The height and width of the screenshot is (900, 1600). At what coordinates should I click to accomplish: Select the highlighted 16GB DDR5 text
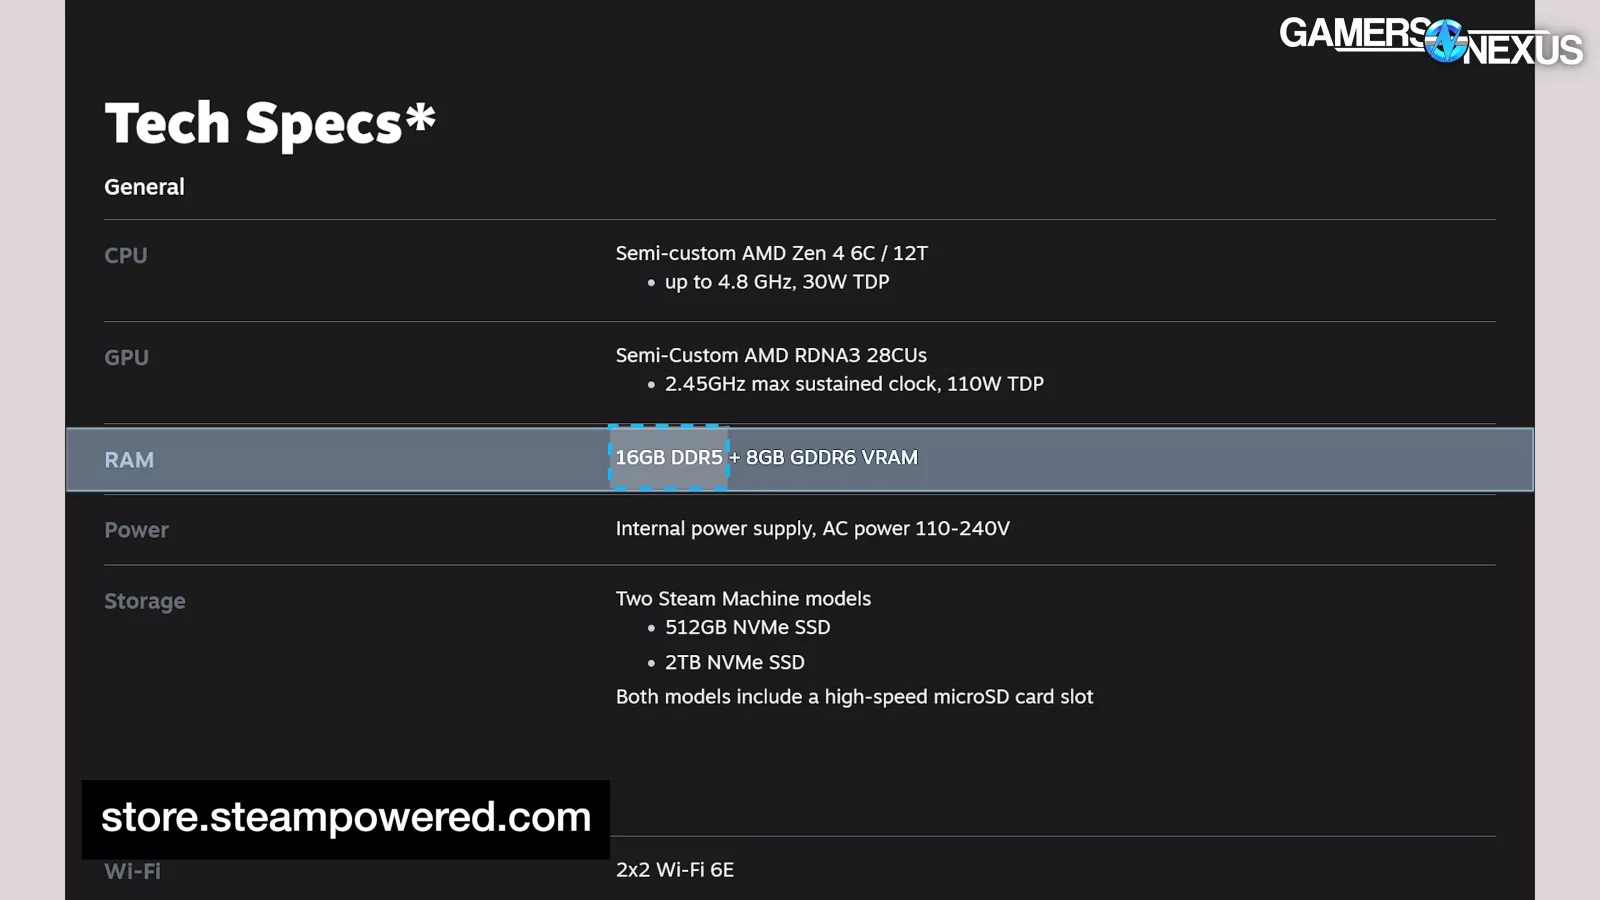click(x=669, y=457)
